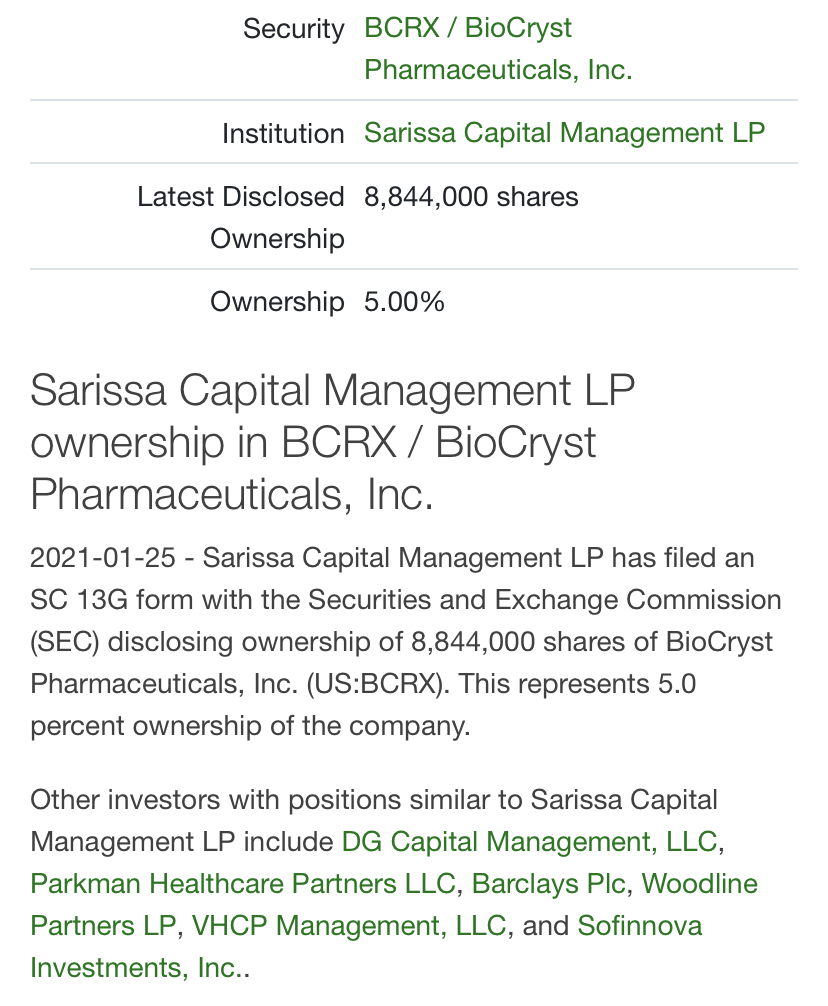
Task: Click the Ownership row label
Action: (x=277, y=302)
